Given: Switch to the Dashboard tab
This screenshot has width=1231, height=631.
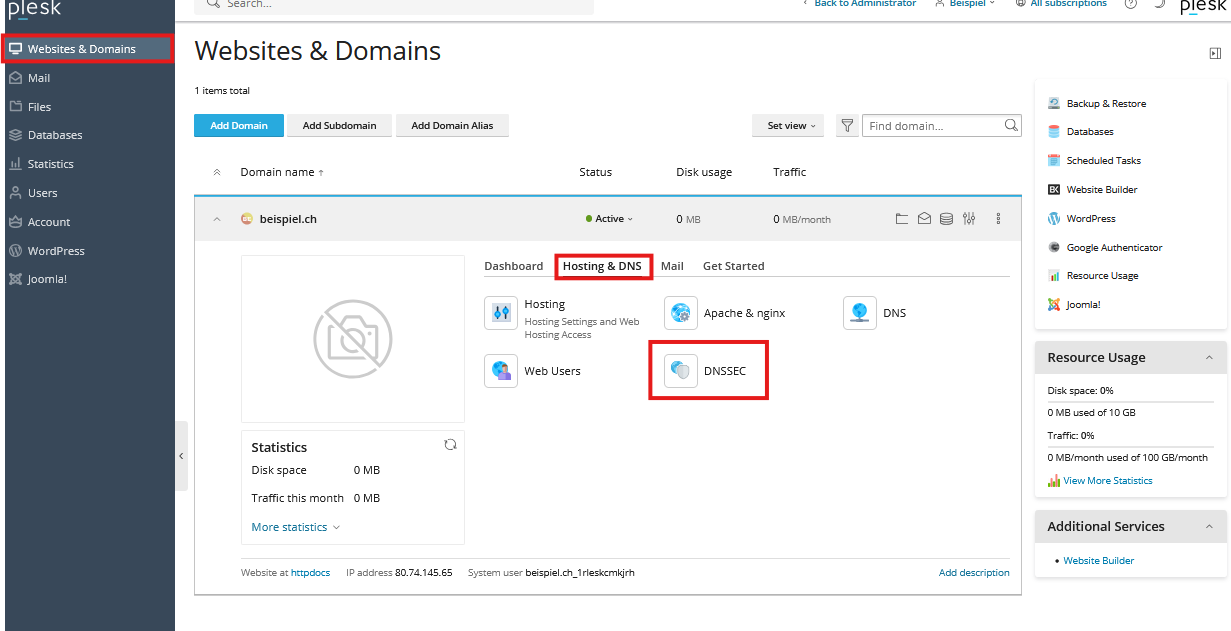Looking at the screenshot, I should coord(513,266).
